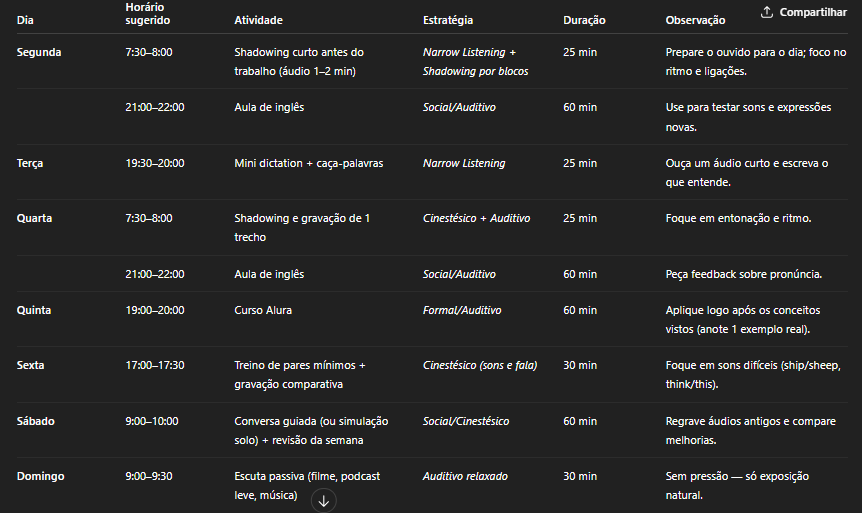Click the Curso Alura activity cell

263,310
